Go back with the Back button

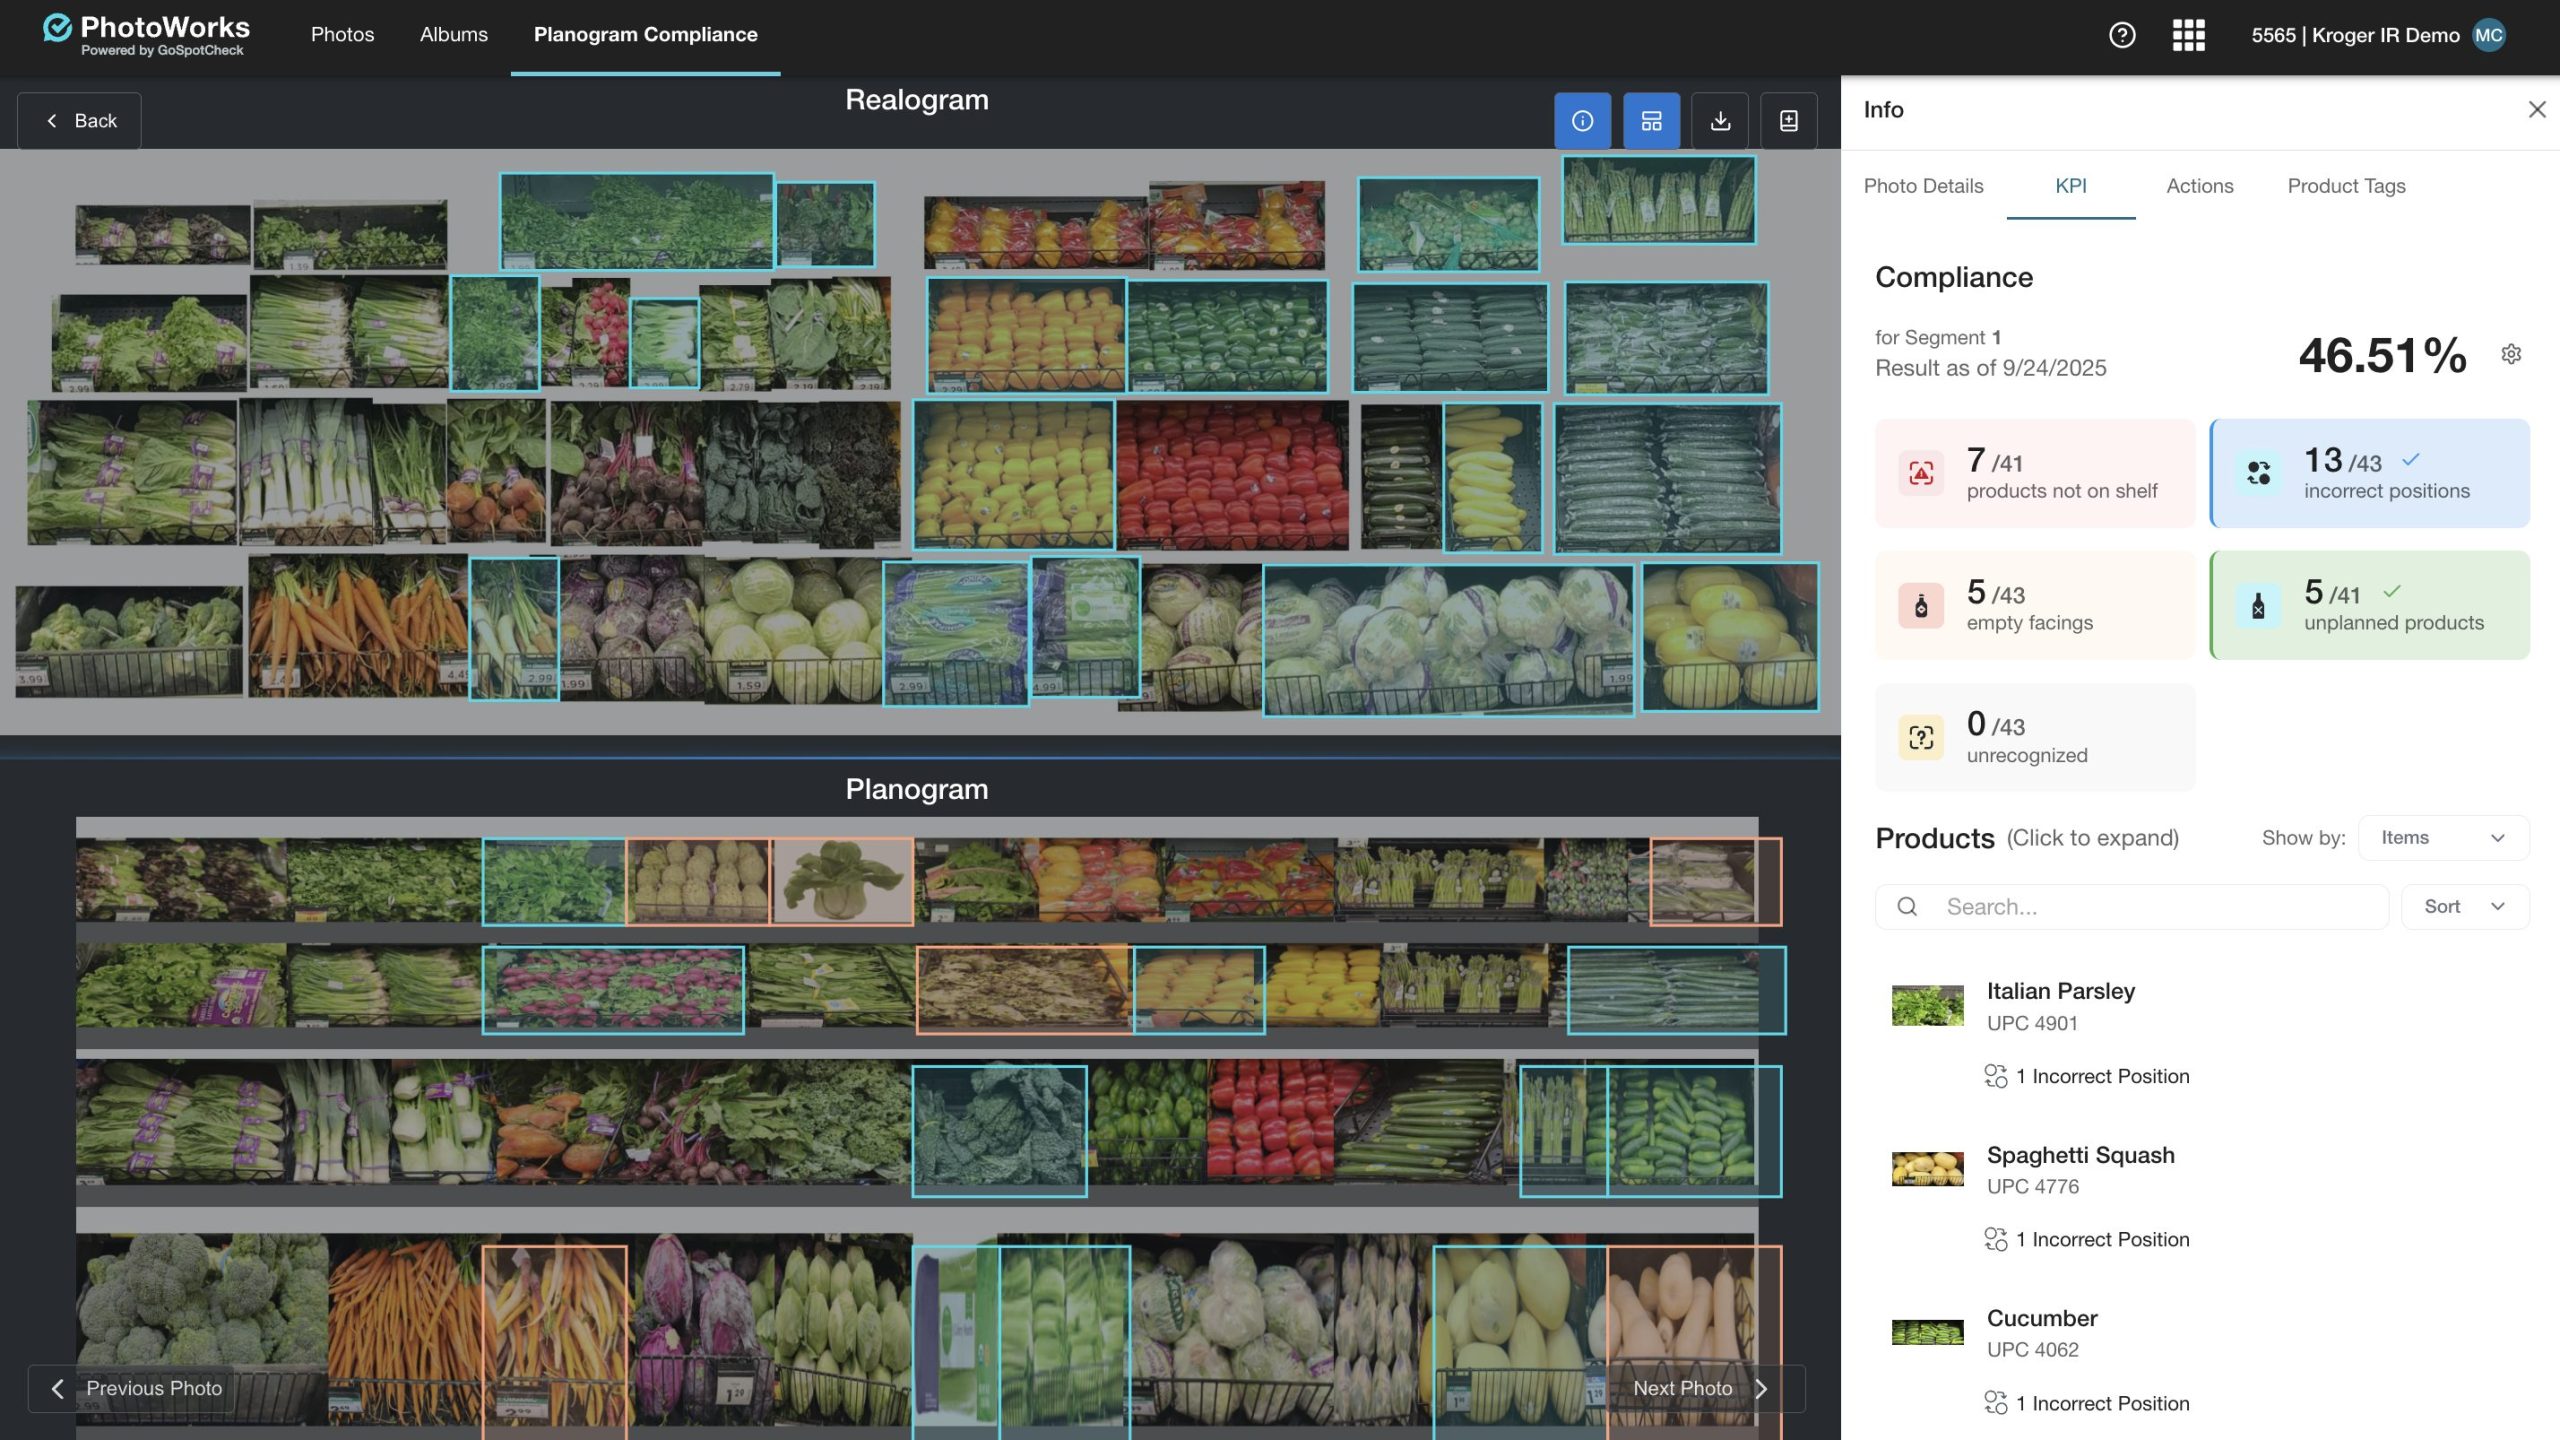pos(80,121)
